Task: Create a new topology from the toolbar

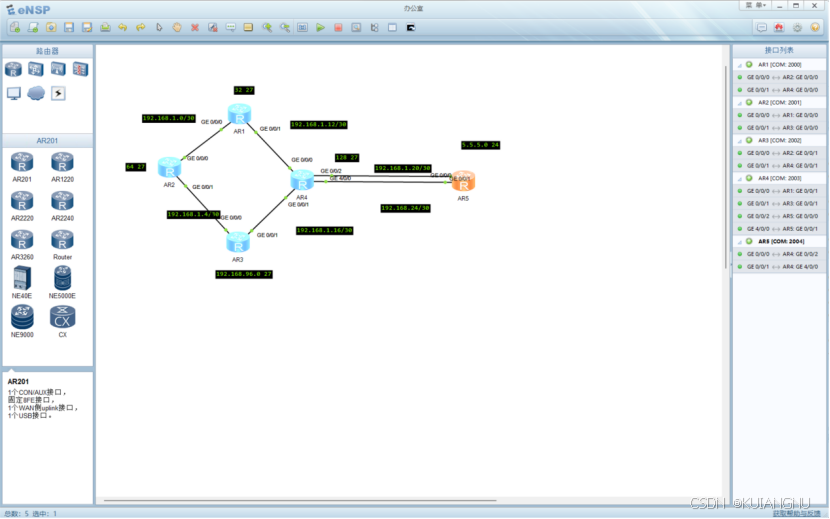Action: [15, 28]
